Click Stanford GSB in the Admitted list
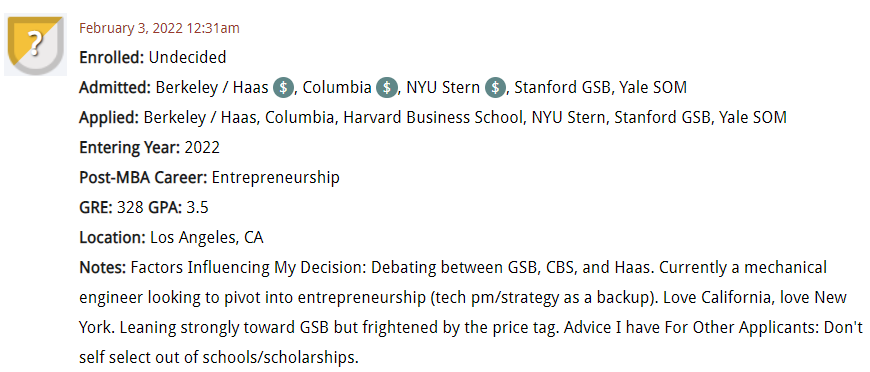The image size is (870, 372). click(562, 88)
